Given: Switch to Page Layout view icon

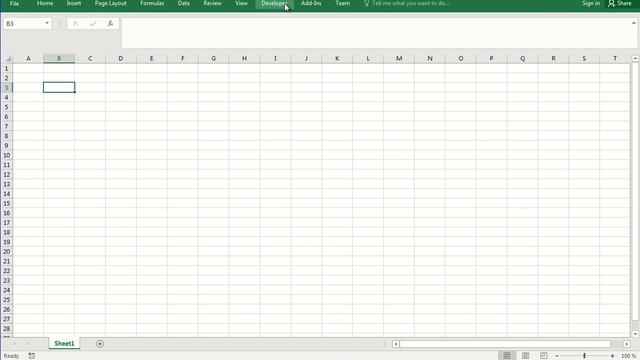Looking at the screenshot, I should (x=525, y=356).
